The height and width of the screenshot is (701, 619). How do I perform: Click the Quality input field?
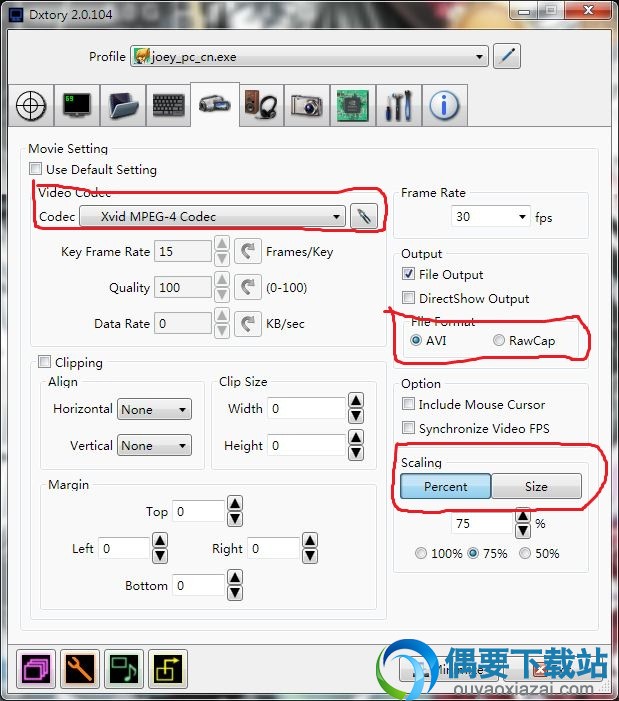183,287
